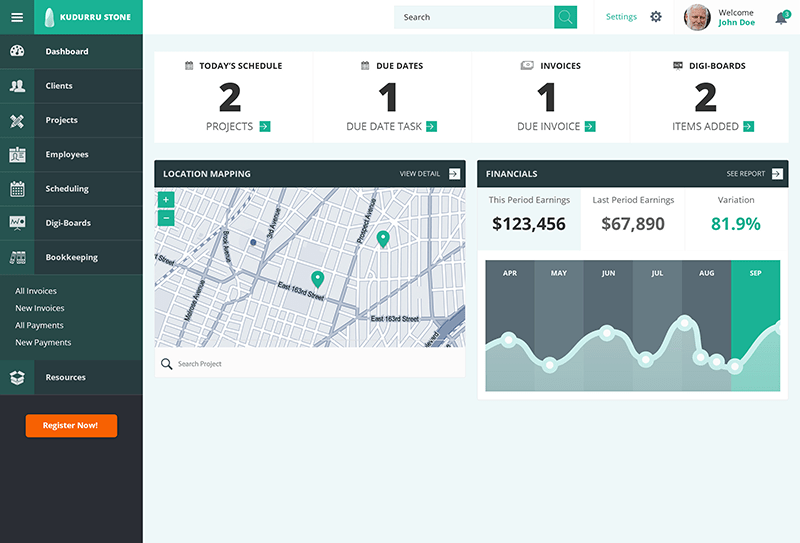Select the APR column in chart
800x543 pixels.
click(x=510, y=326)
